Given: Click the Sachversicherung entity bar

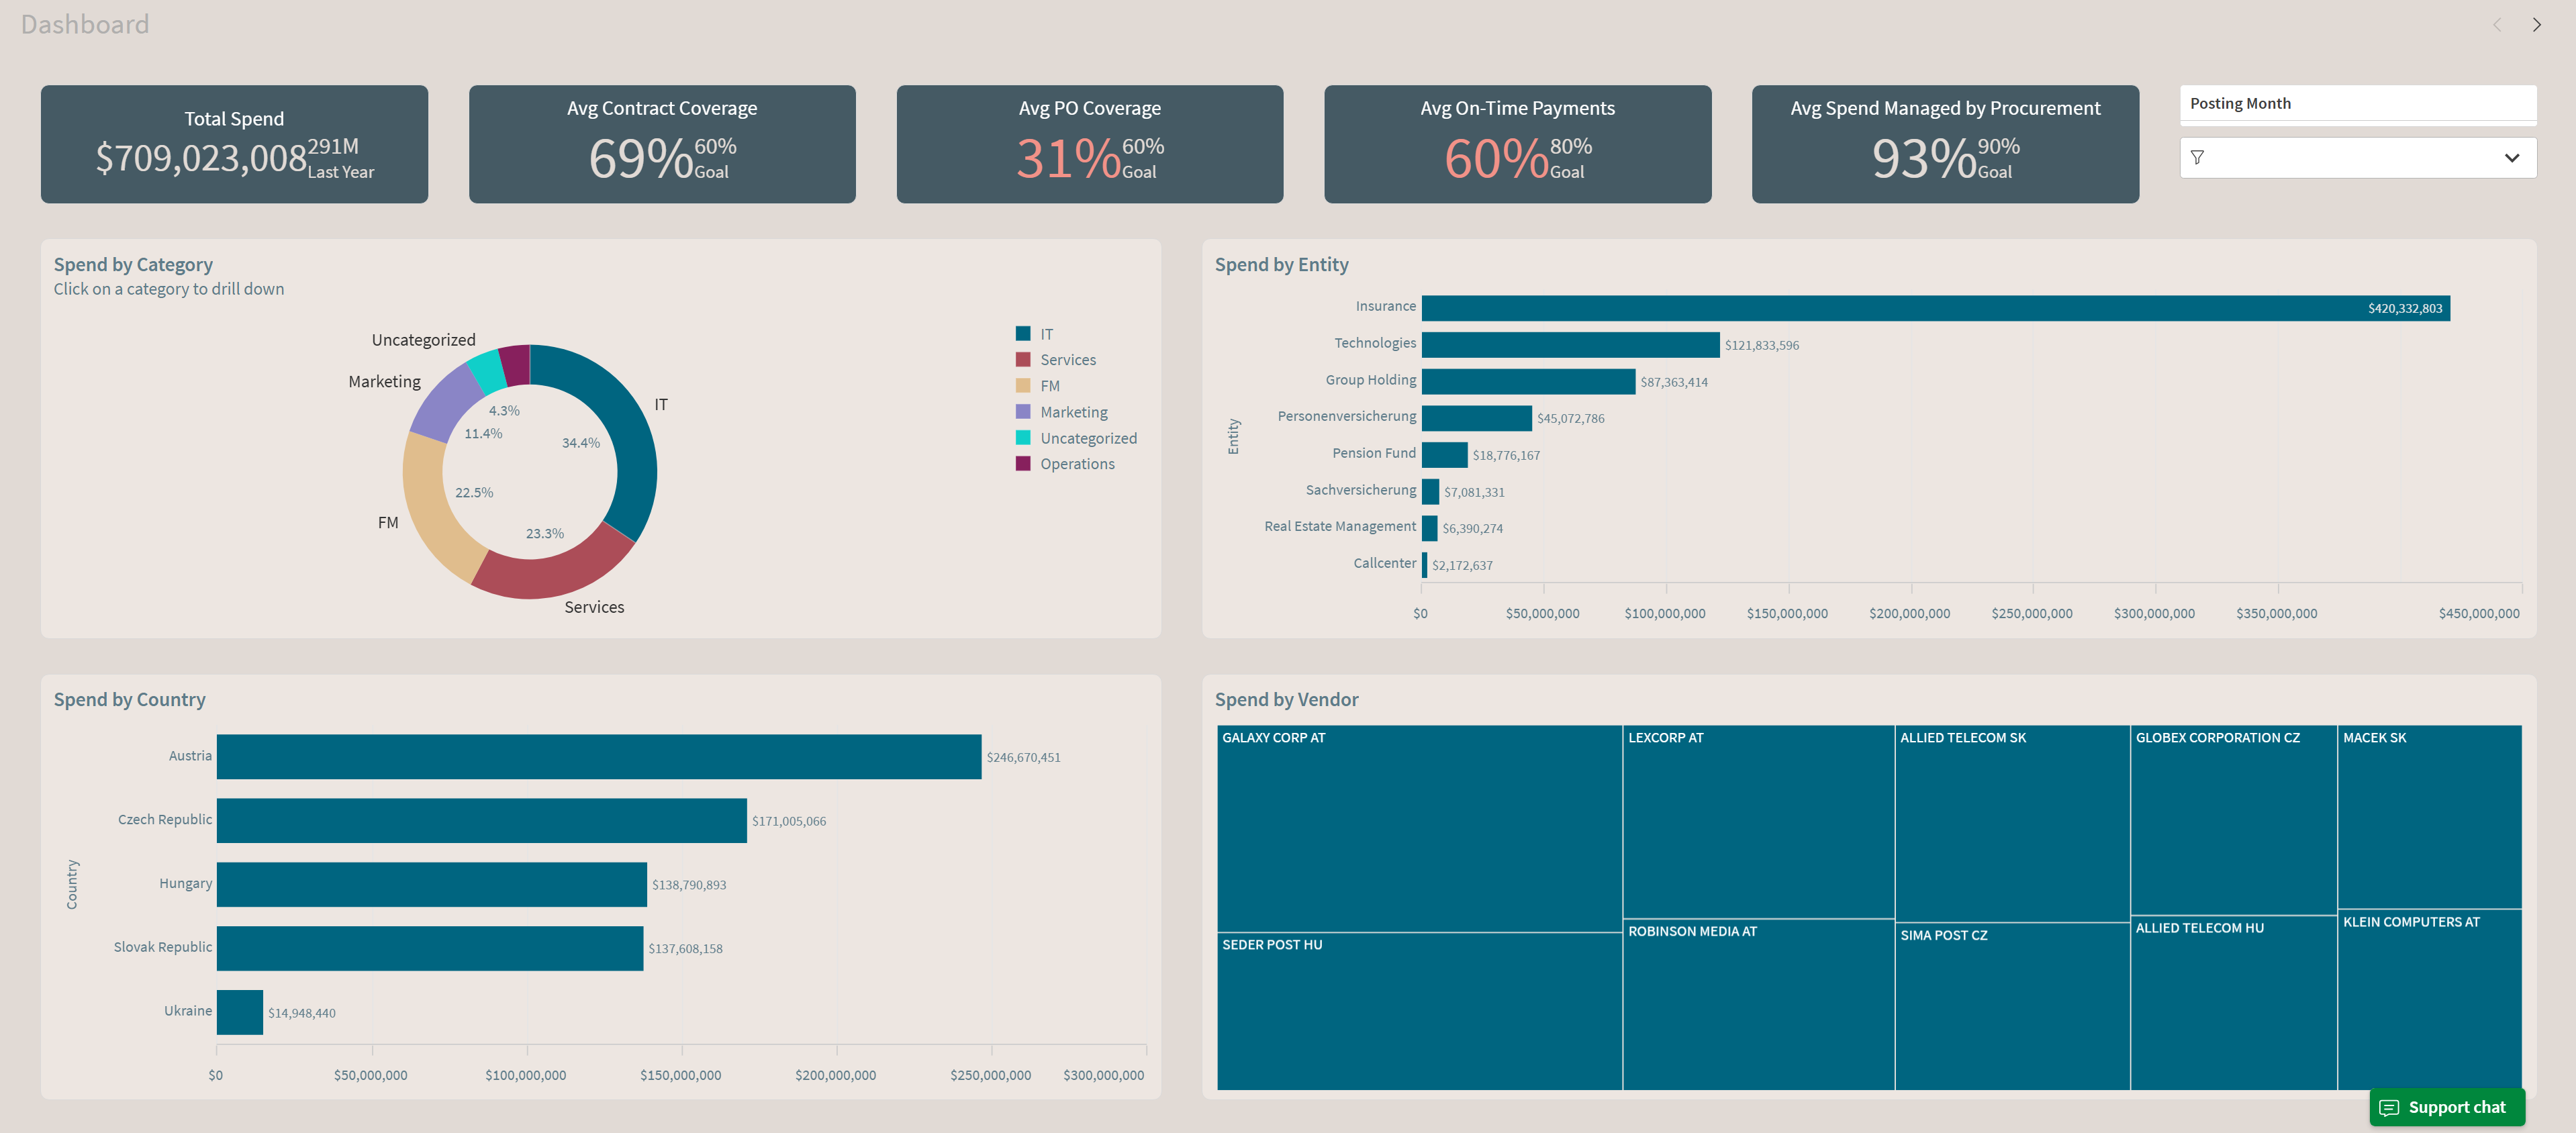Looking at the screenshot, I should pyautogui.click(x=1430, y=491).
